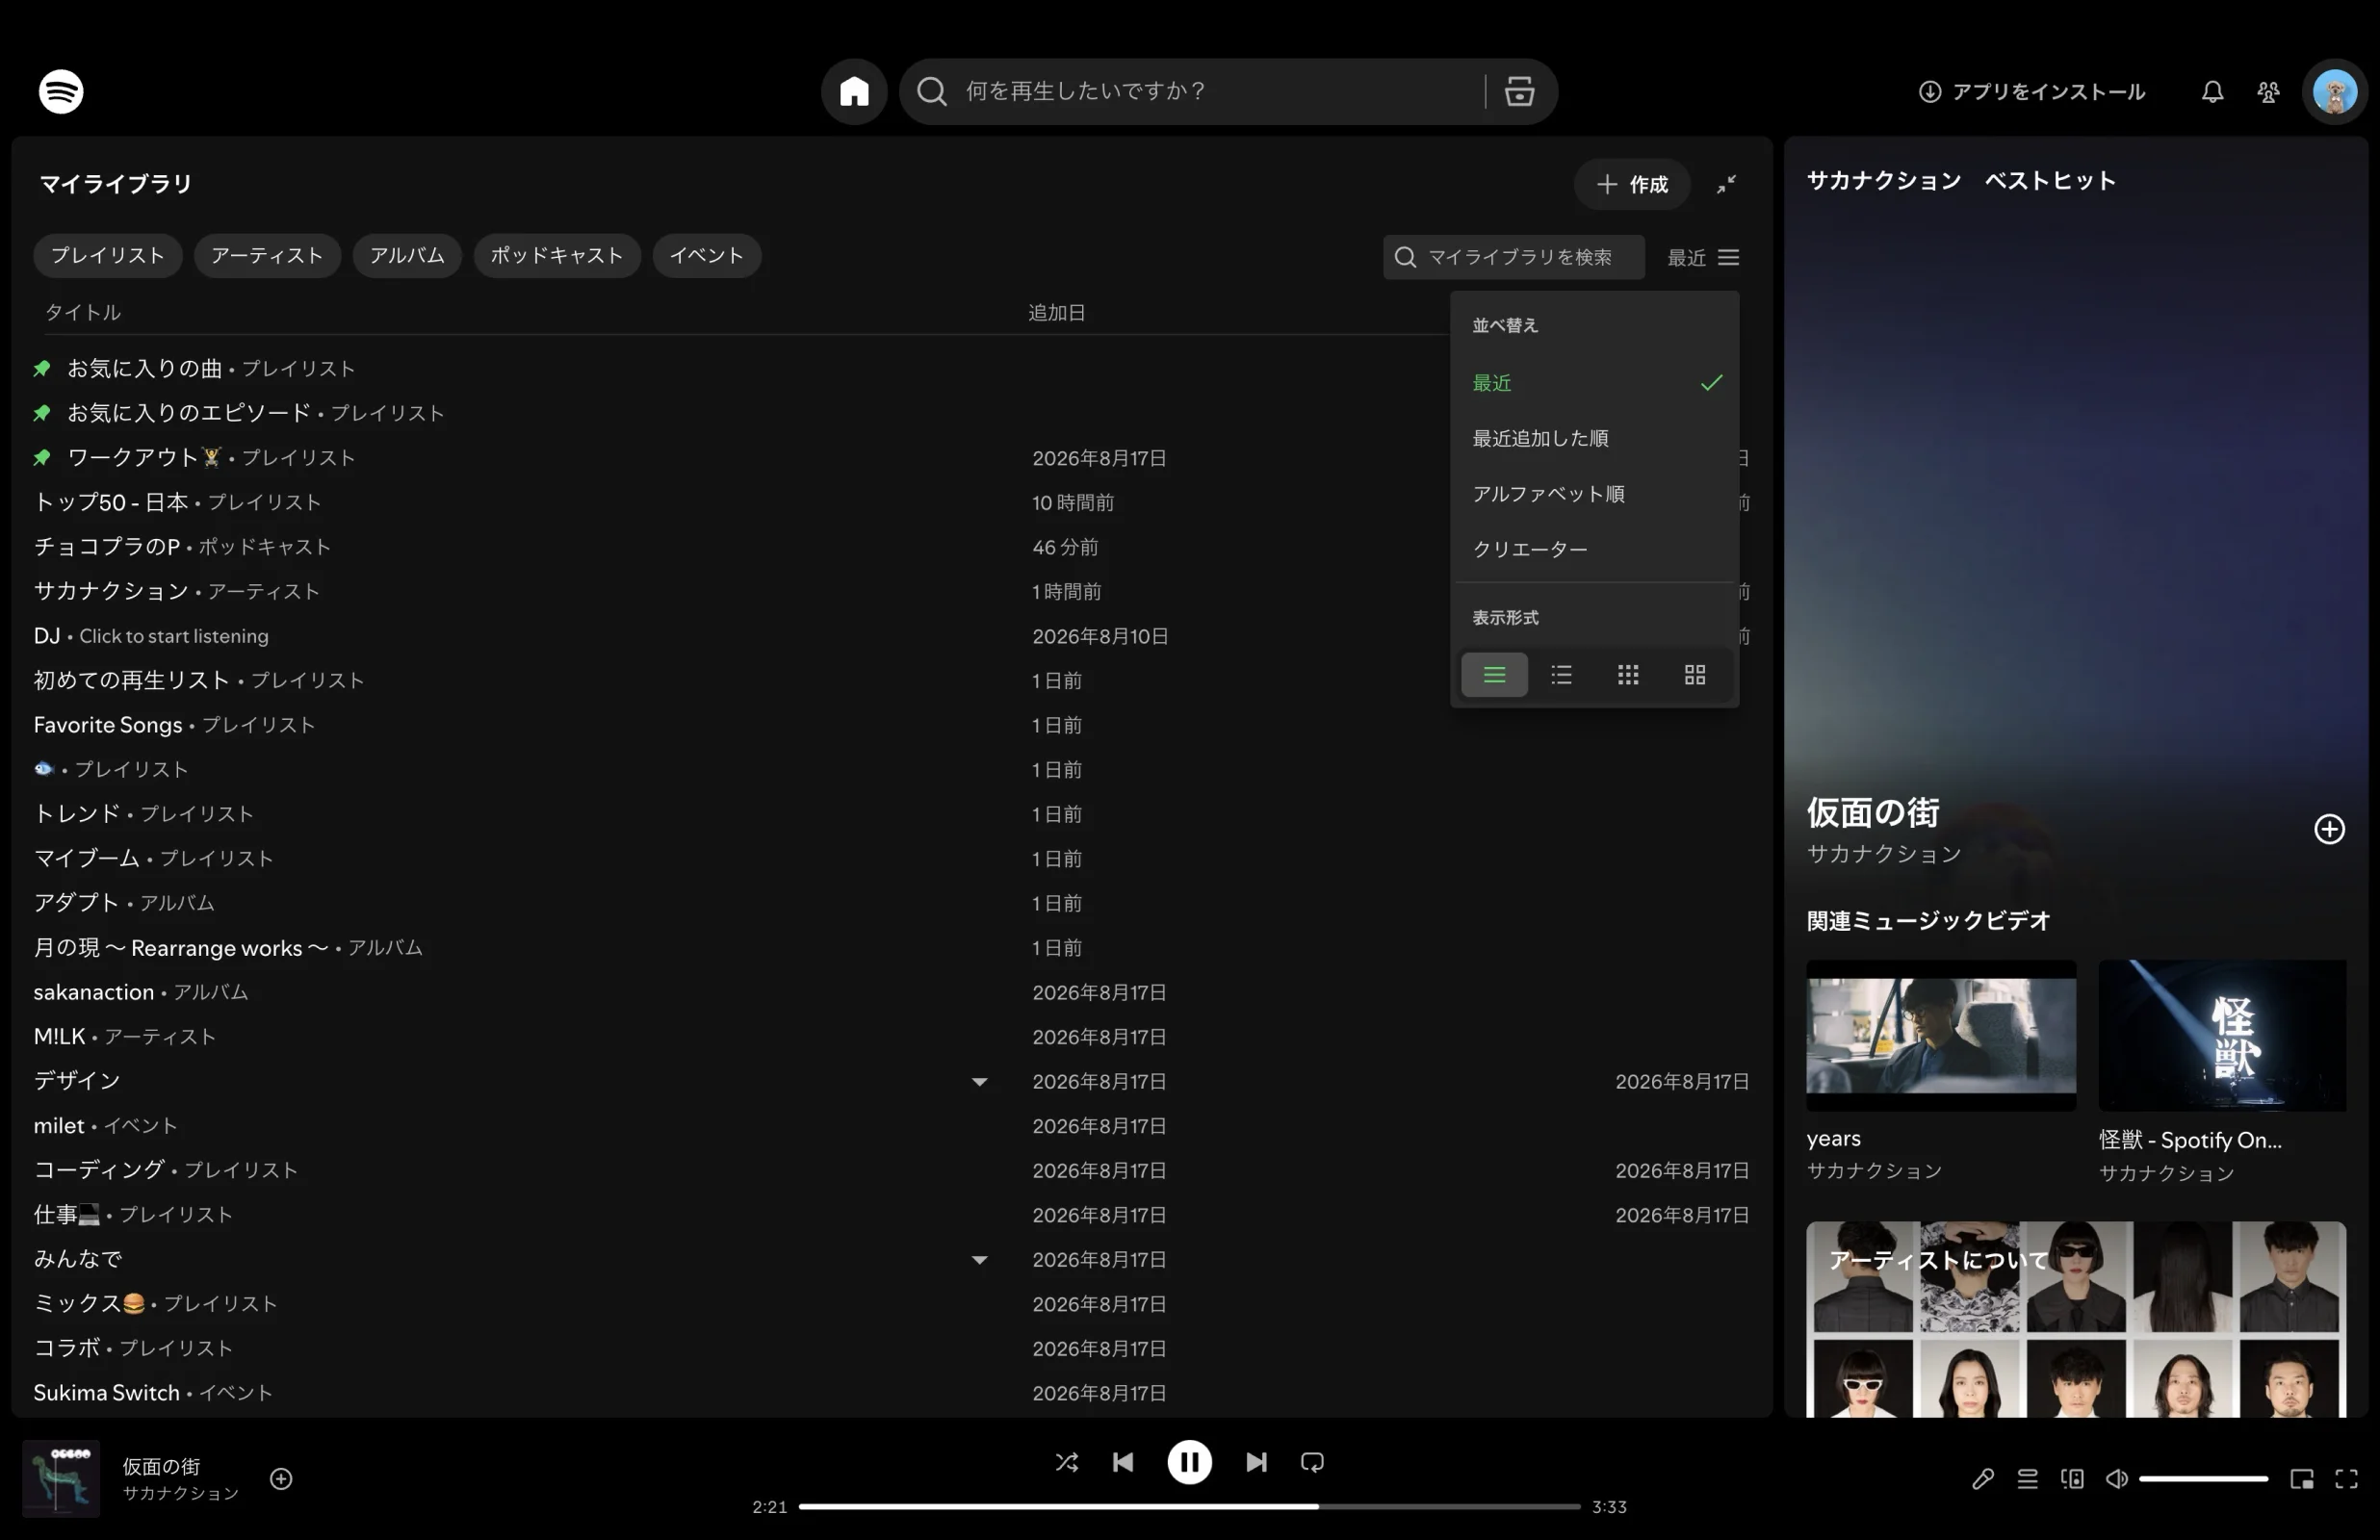Add 仮面の街 to library in now-playing panel
The height and width of the screenshot is (1540, 2380).
2329,829
